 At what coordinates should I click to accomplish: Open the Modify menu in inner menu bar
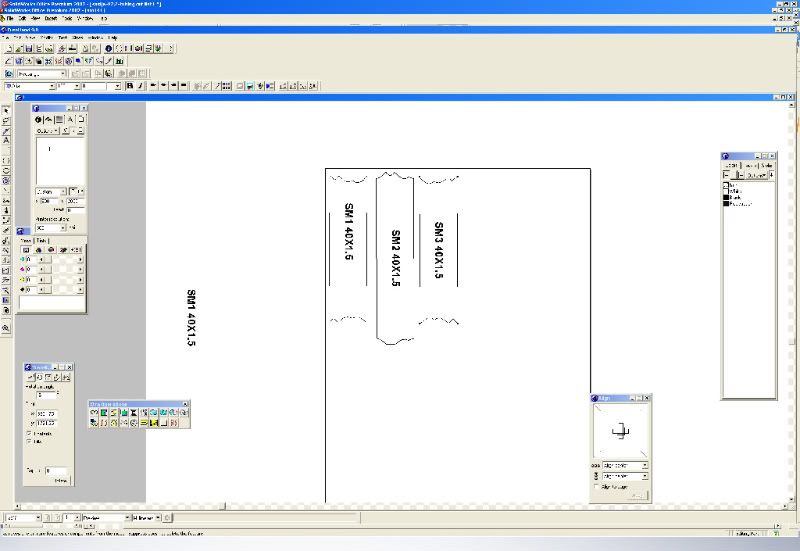click(x=46, y=37)
